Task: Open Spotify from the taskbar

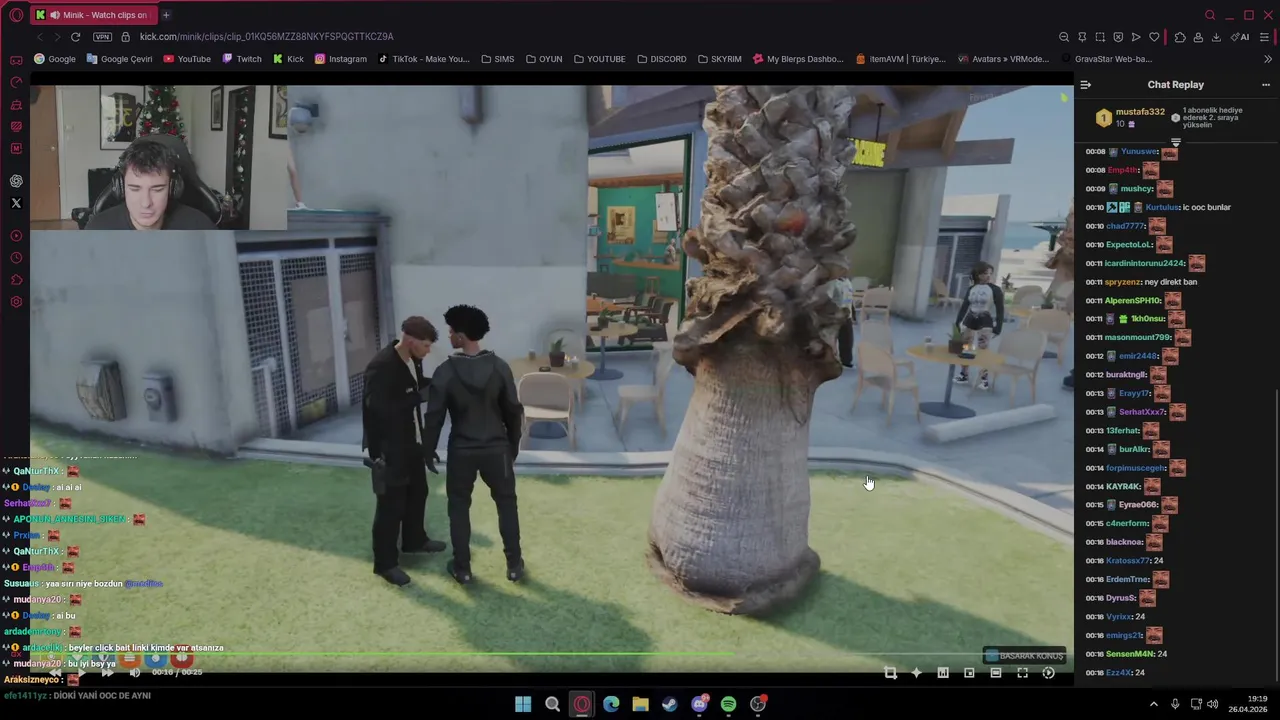Action: click(728, 704)
